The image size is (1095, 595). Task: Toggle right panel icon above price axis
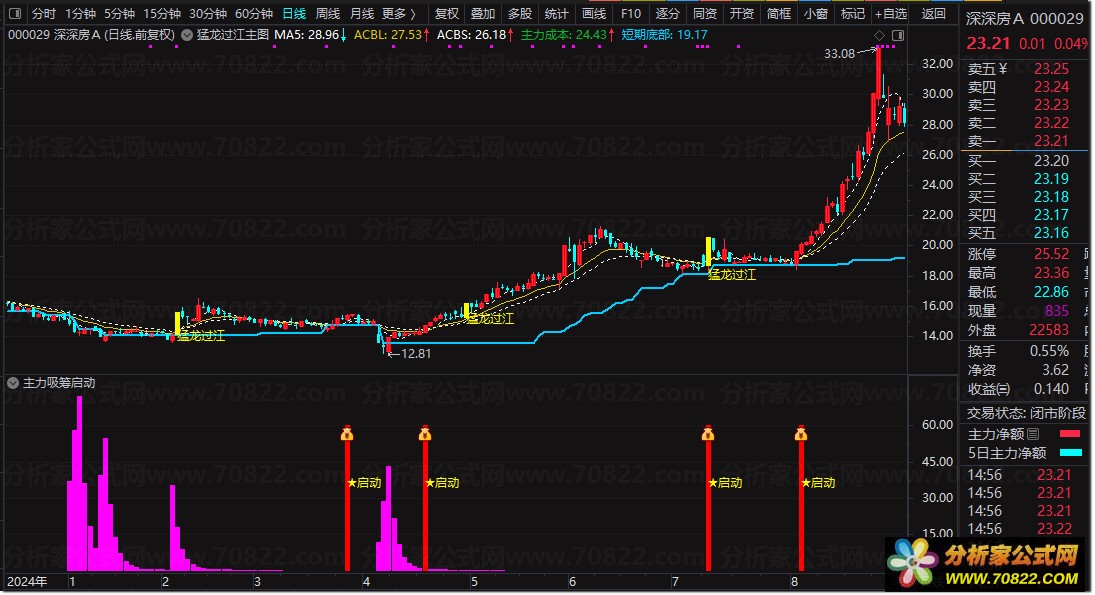(x=898, y=35)
